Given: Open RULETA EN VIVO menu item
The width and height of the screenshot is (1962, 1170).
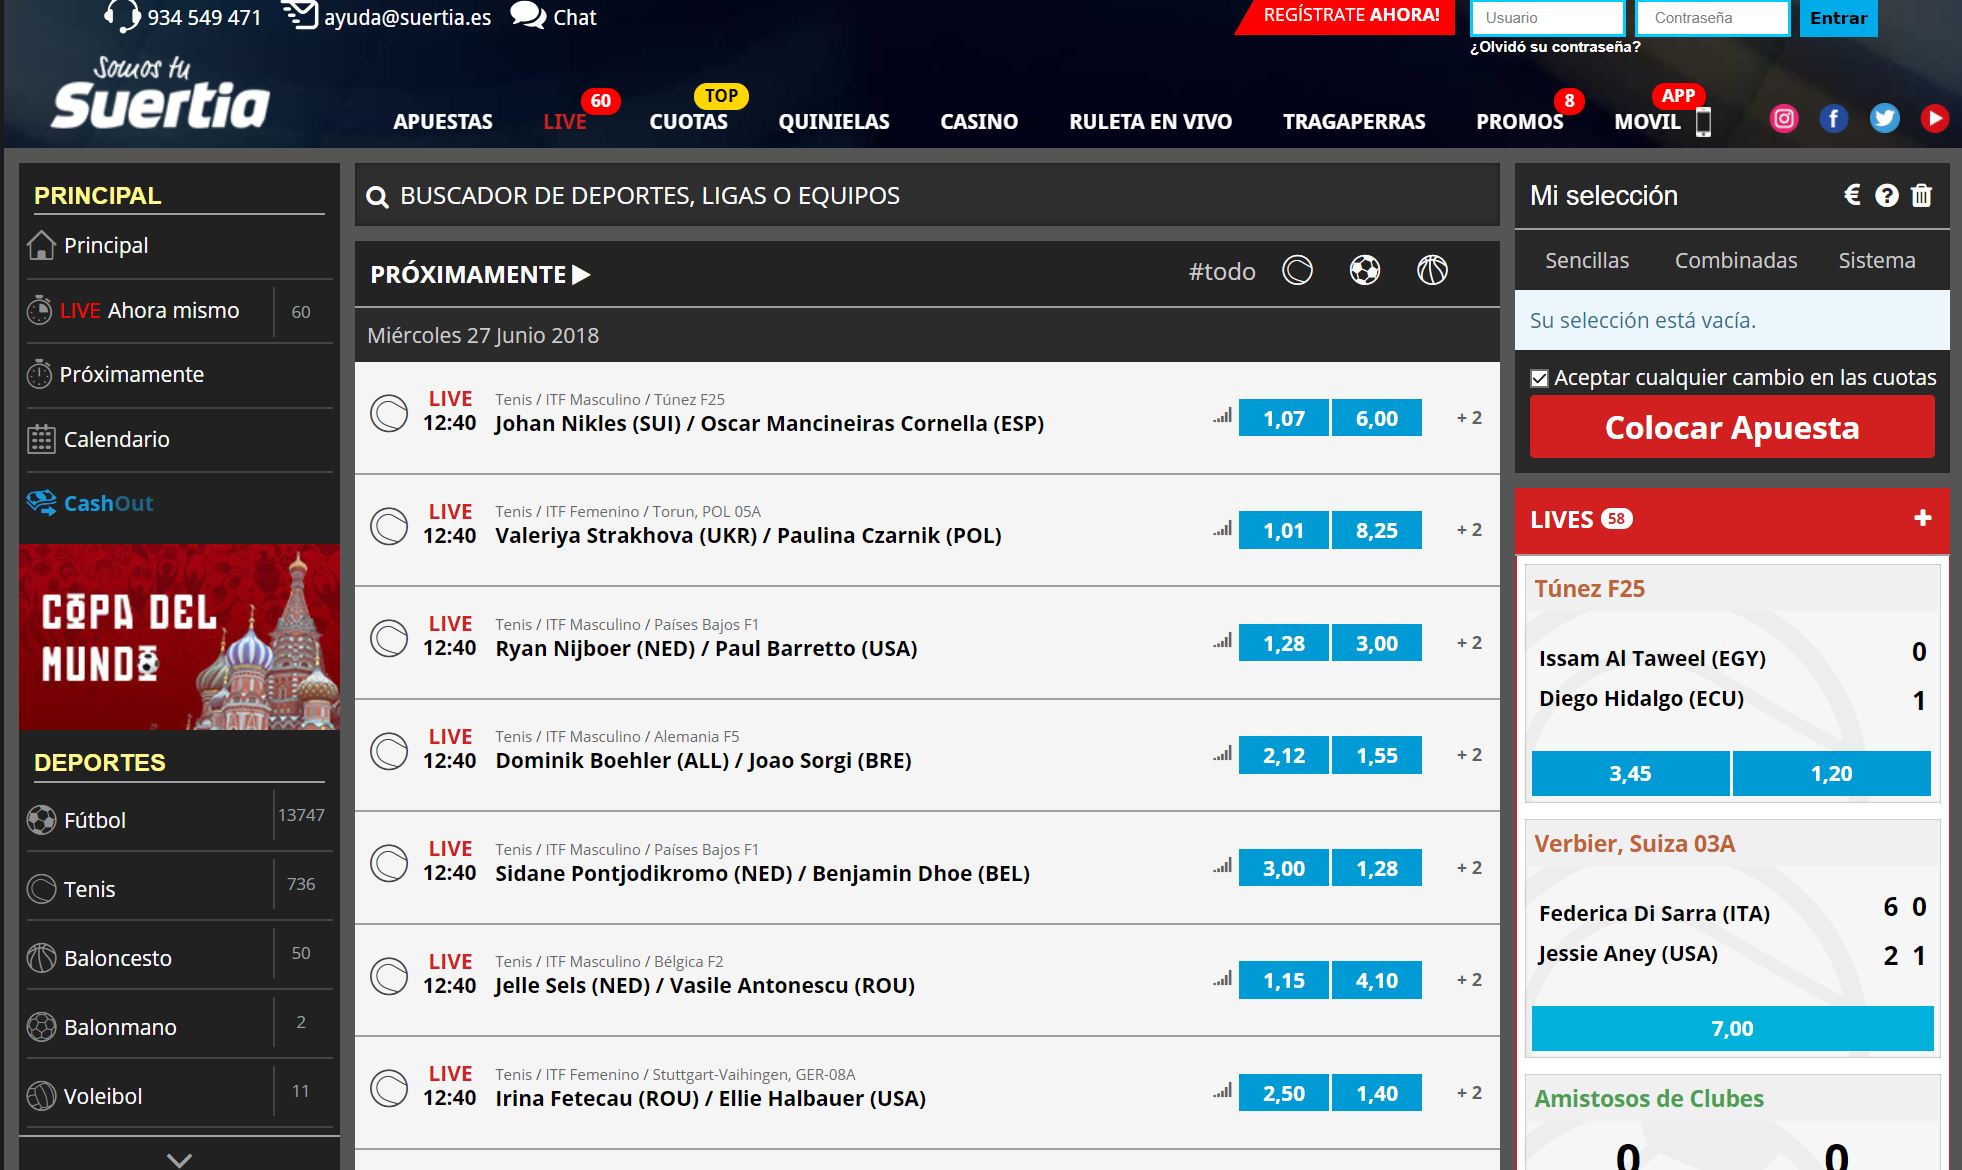Looking at the screenshot, I should coord(1150,122).
